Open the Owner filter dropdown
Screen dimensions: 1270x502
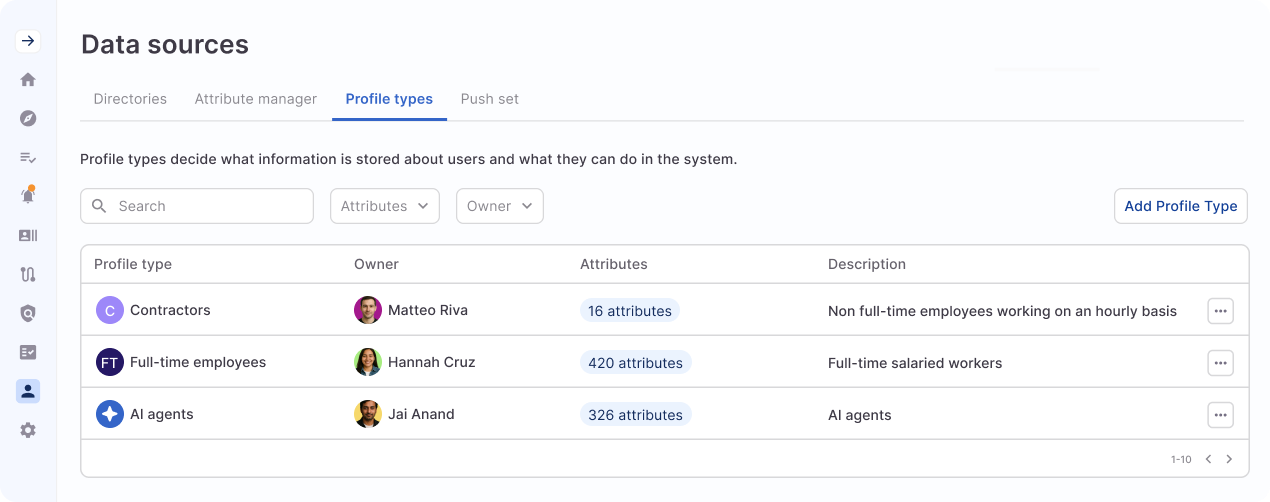[x=500, y=206]
